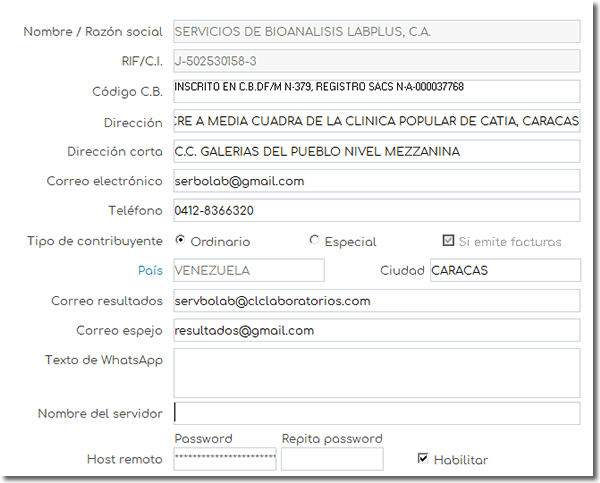Viewport: 600px width, 483px height.
Task: Click the masked Password field
Action: 225,459
